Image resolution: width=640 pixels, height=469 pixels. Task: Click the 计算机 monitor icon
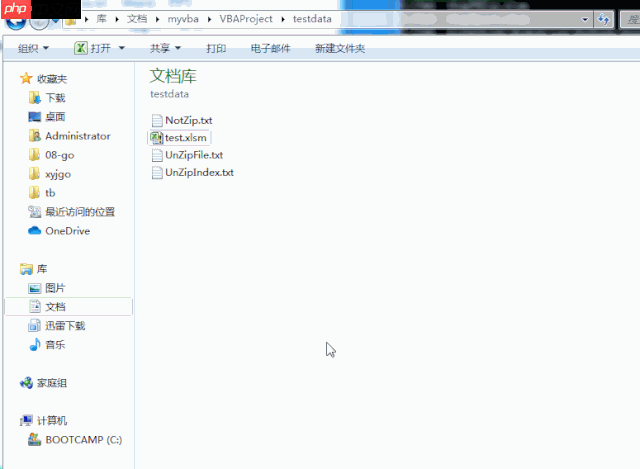[27, 420]
